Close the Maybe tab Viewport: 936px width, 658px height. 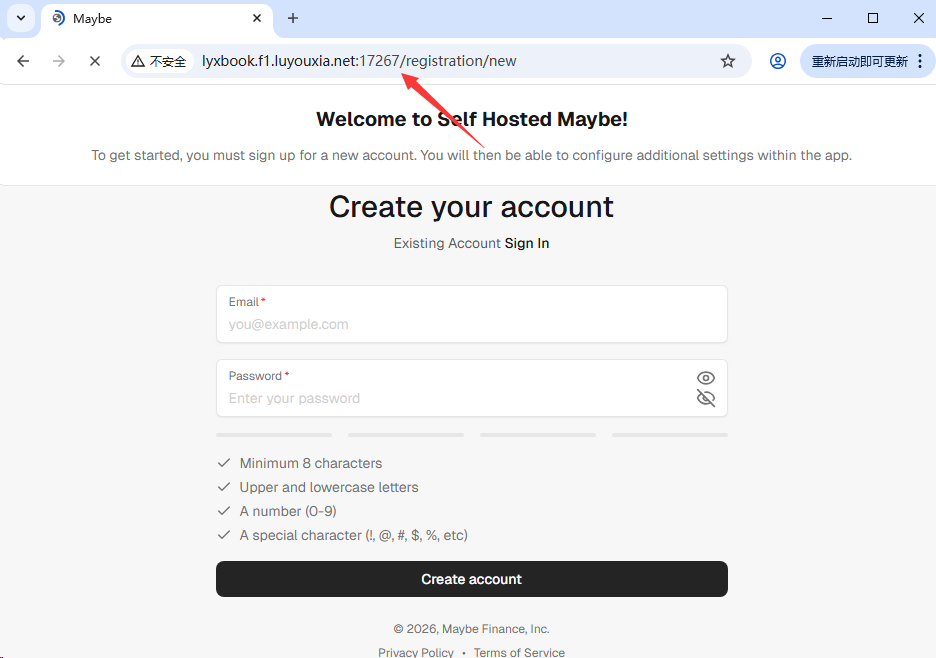(x=257, y=18)
